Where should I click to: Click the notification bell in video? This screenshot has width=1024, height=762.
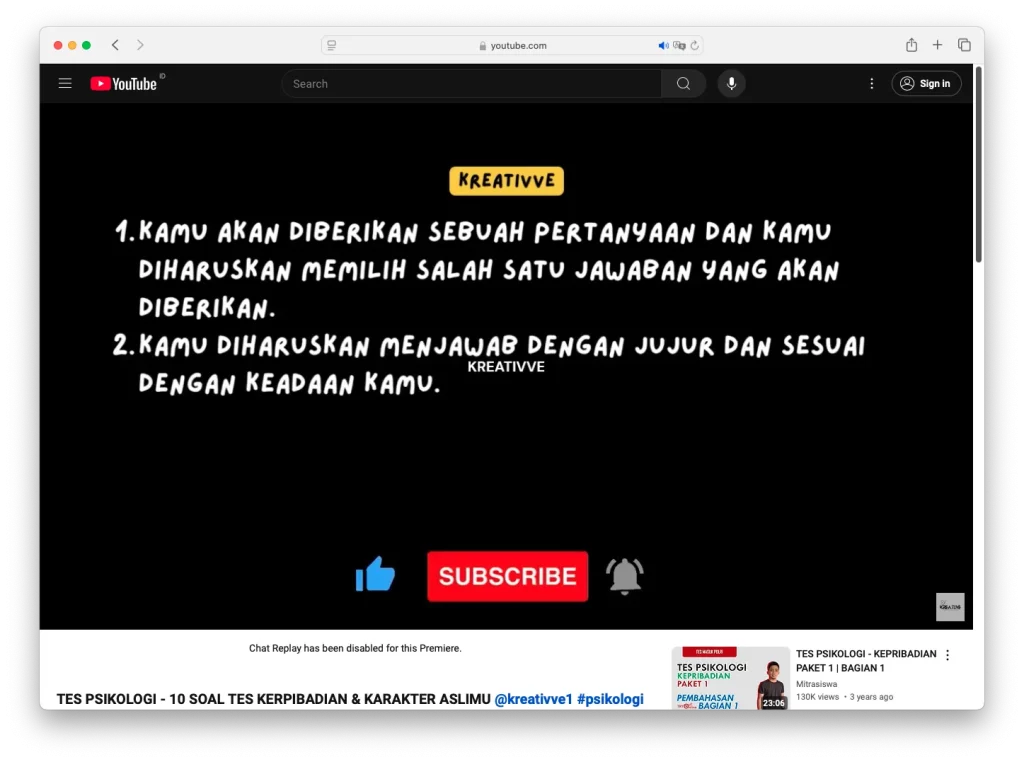(x=624, y=576)
